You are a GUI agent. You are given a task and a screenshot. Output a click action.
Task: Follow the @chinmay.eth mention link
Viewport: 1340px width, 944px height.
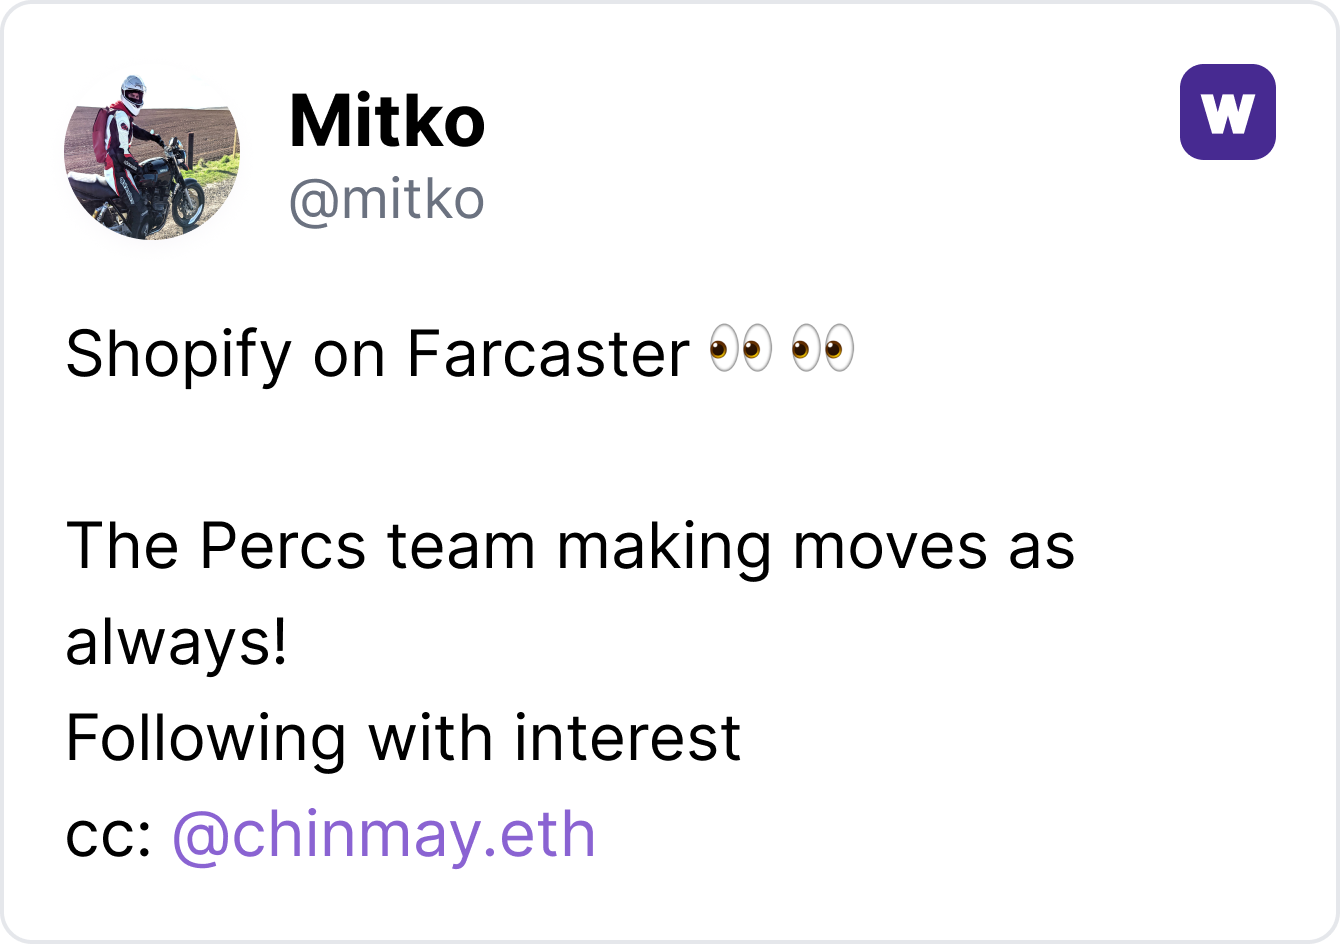(x=384, y=834)
